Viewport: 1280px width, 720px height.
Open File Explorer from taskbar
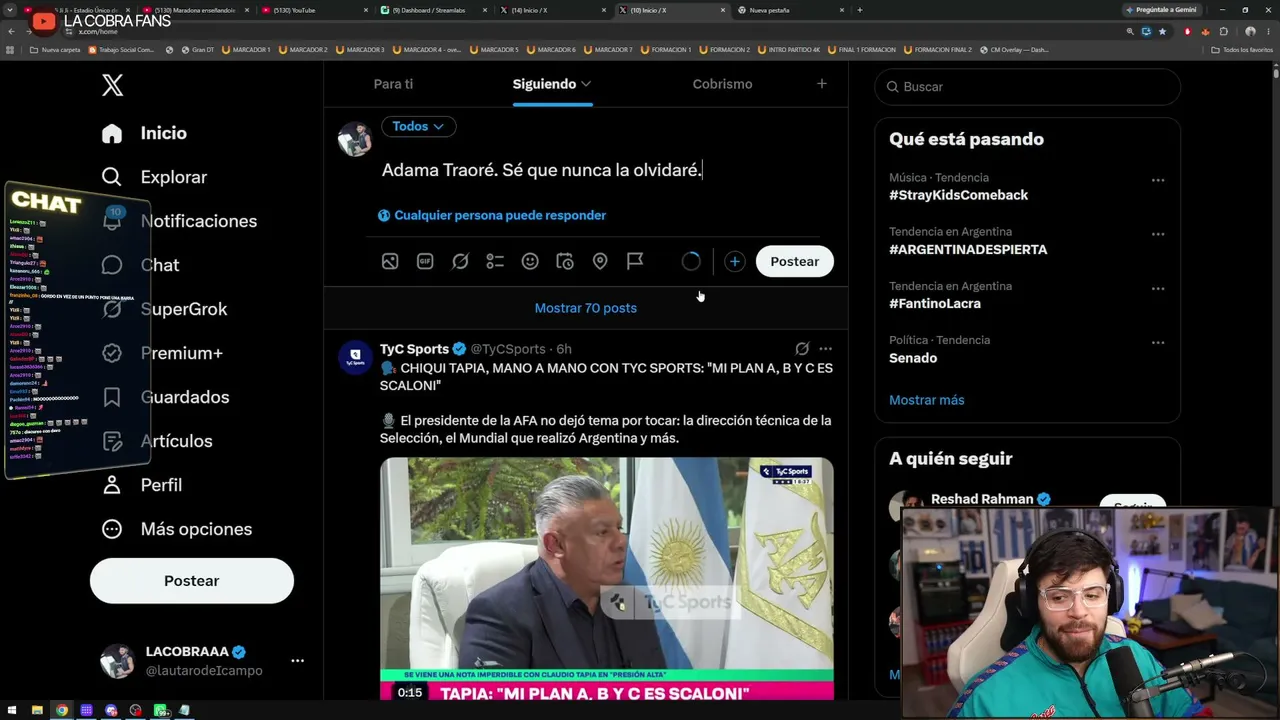click(37, 710)
